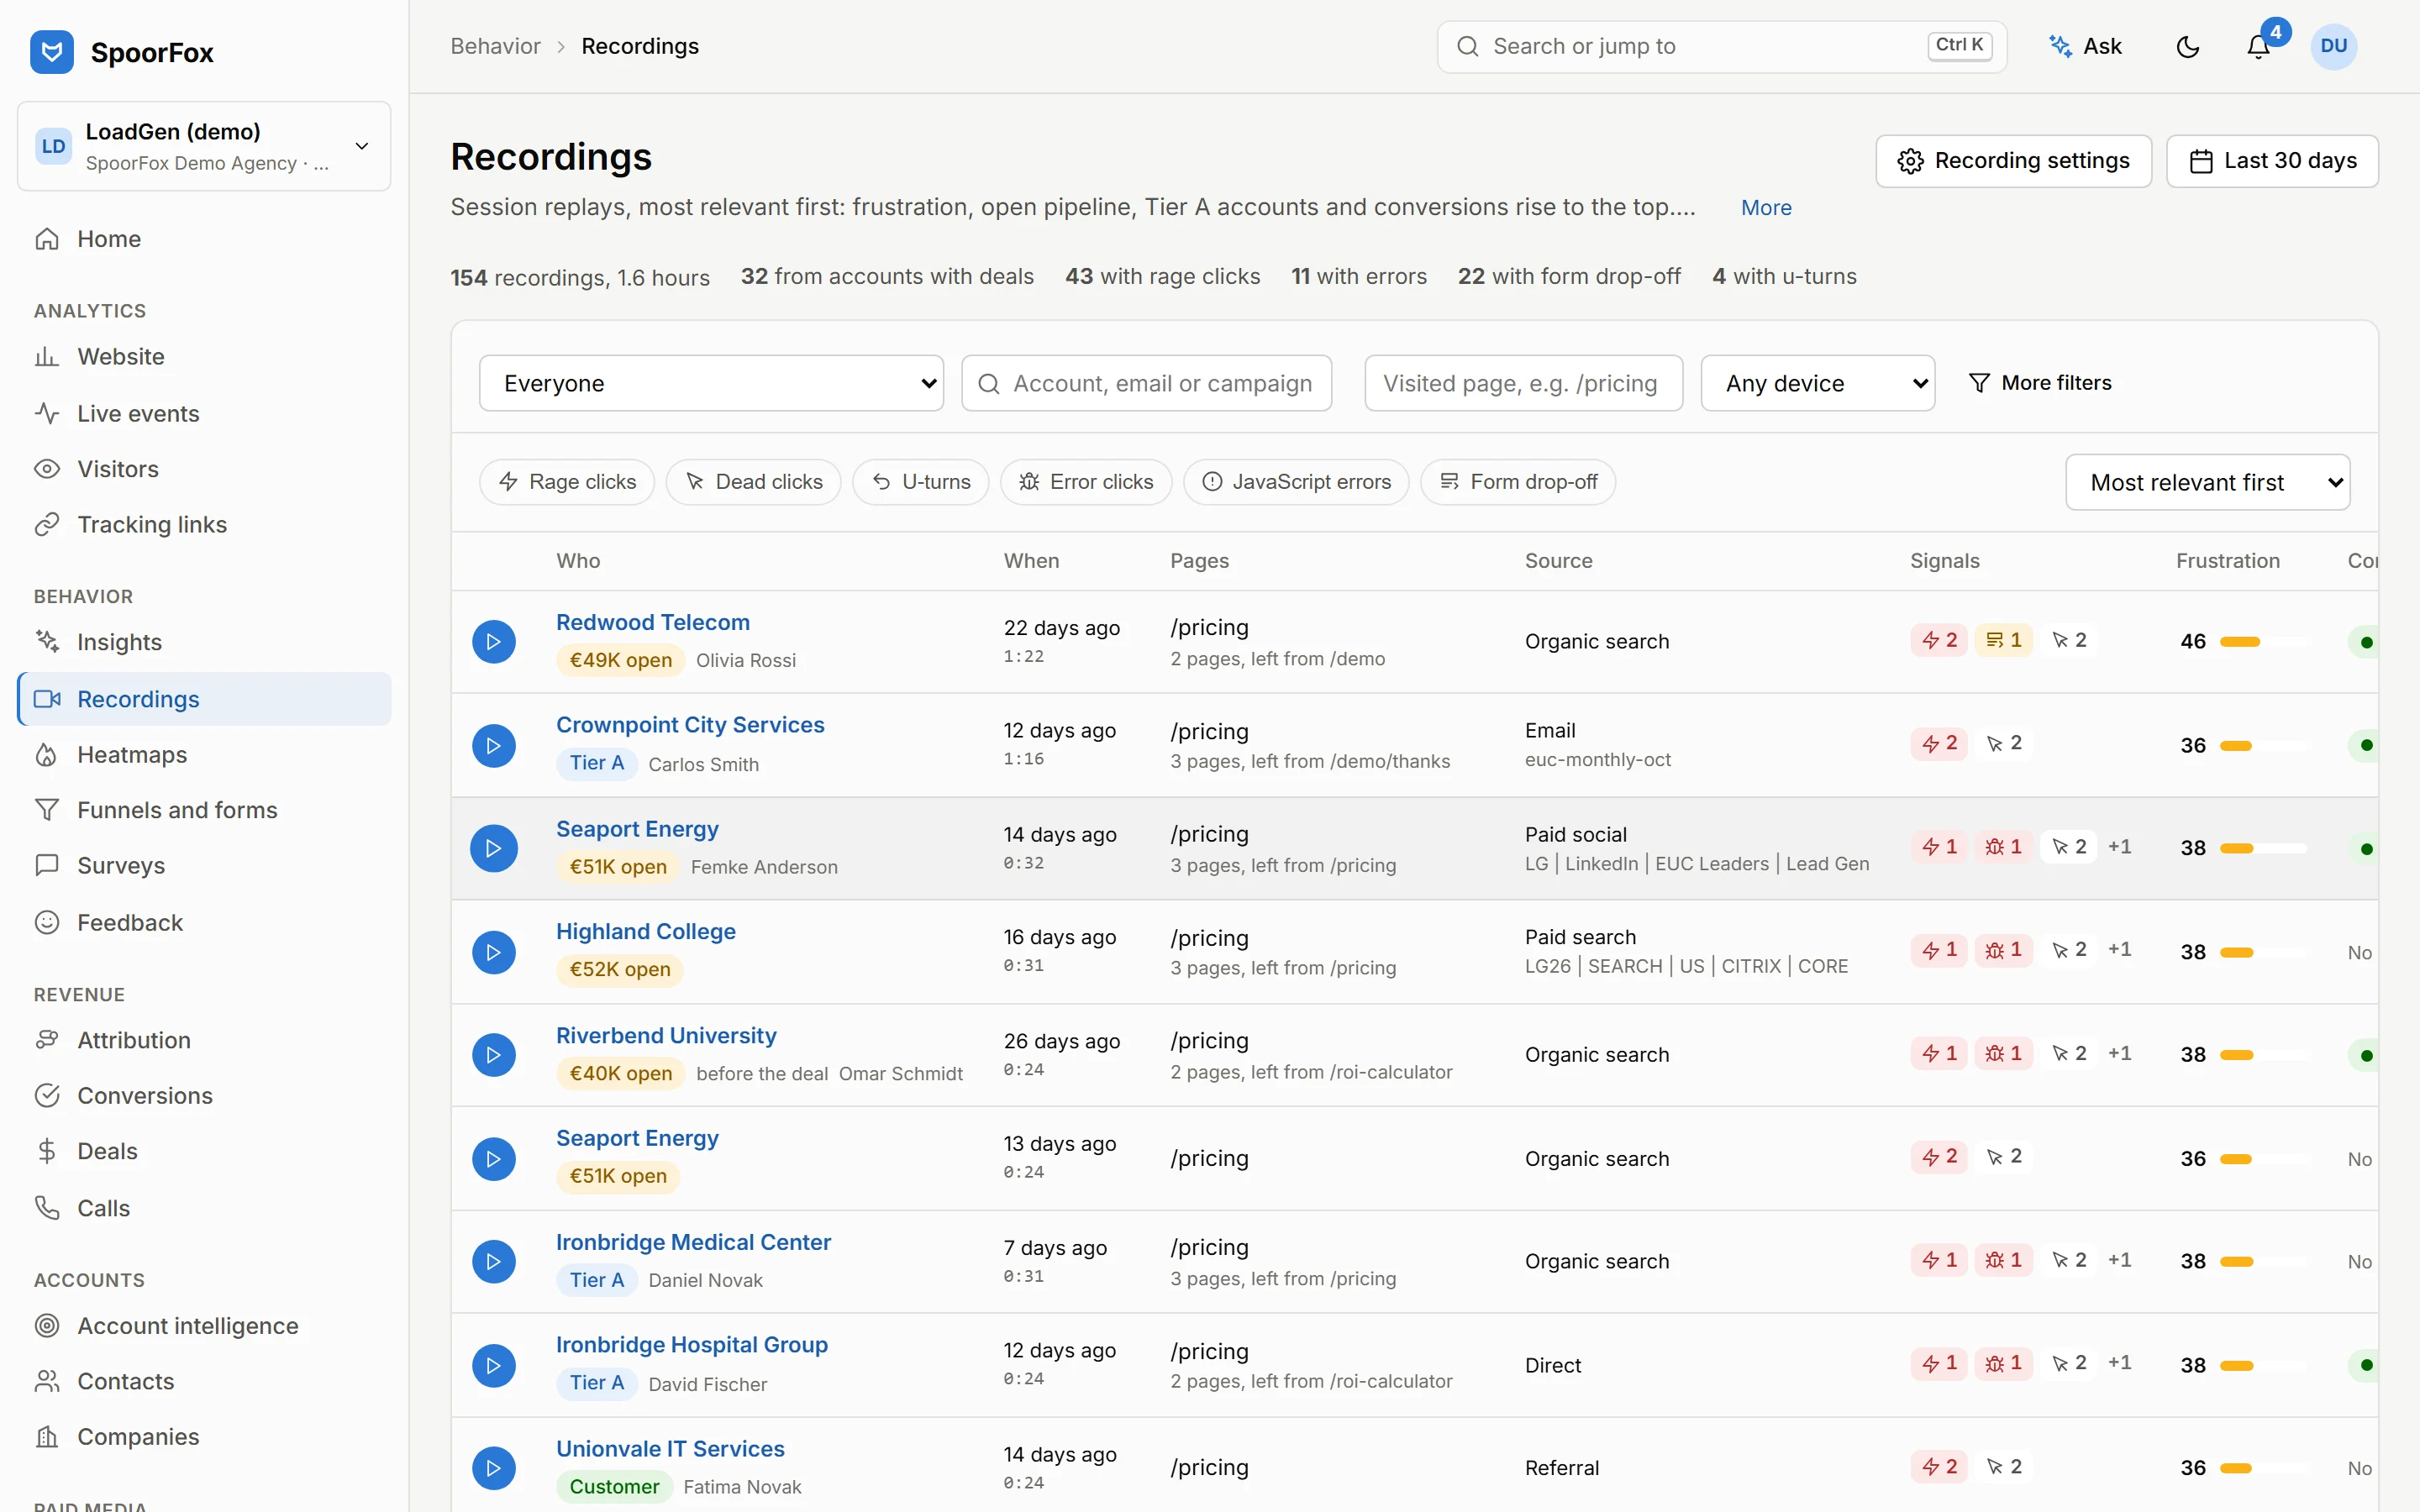Focus the Account, email or campaign search field
Screen dimensions: 2420x1512
[x=1146, y=383]
